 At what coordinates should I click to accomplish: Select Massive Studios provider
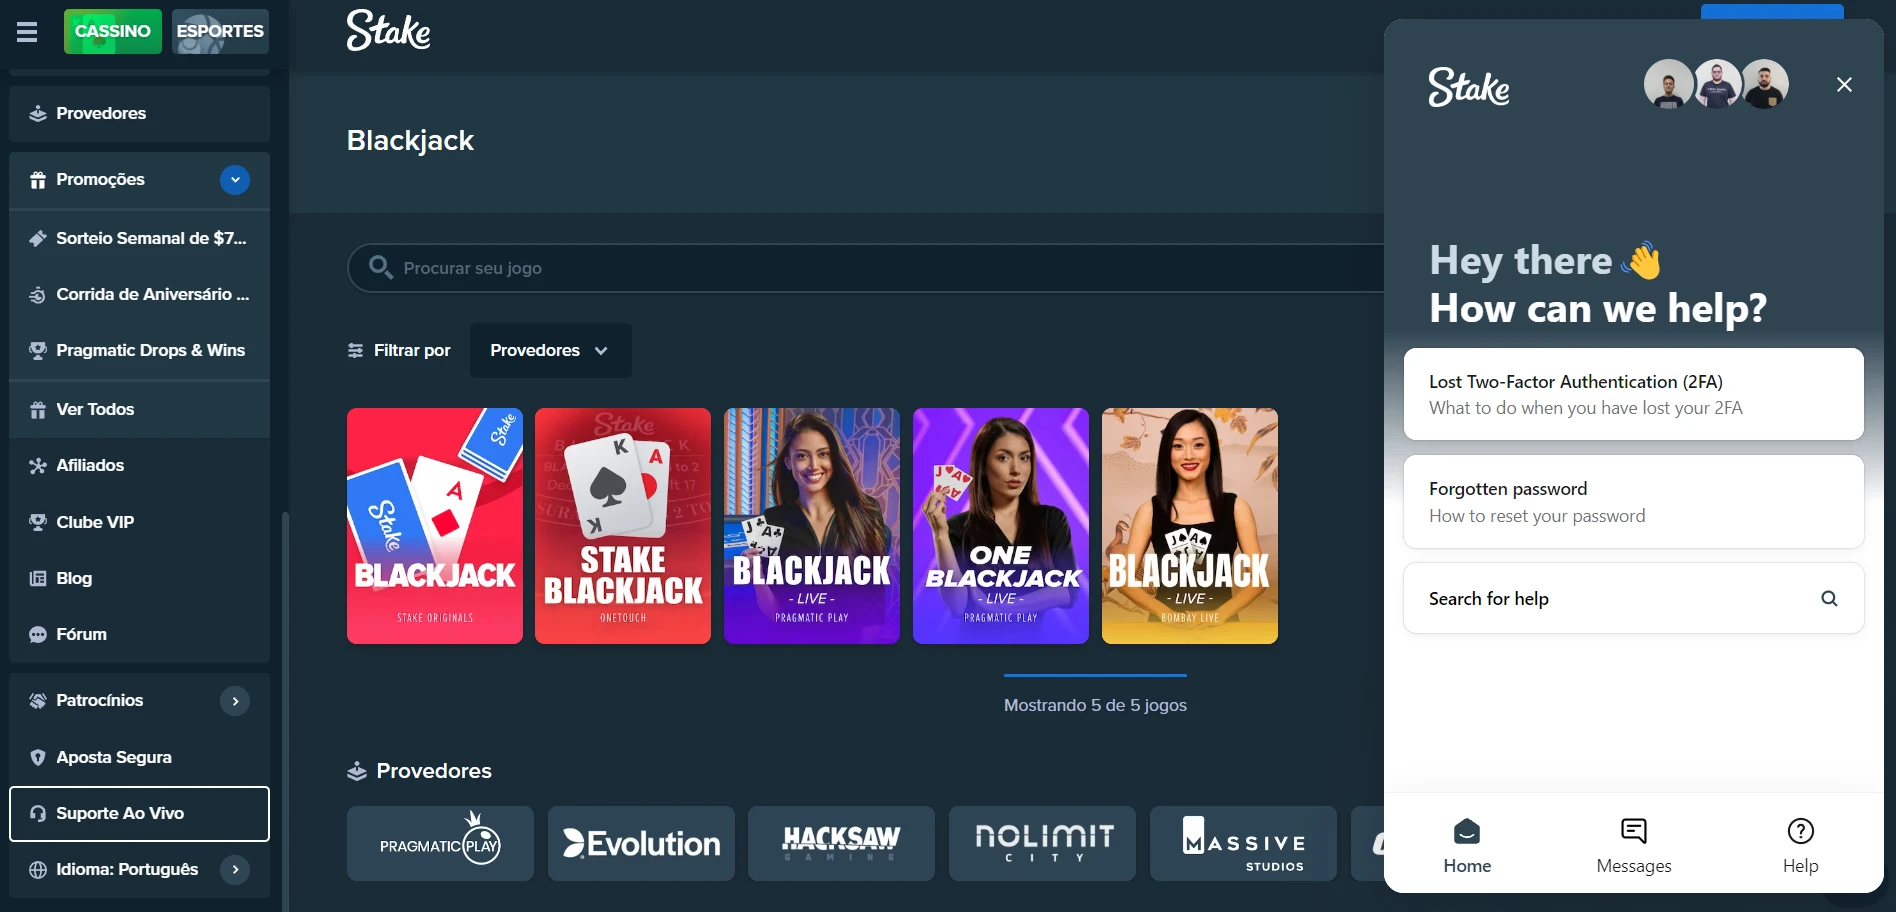click(1243, 844)
